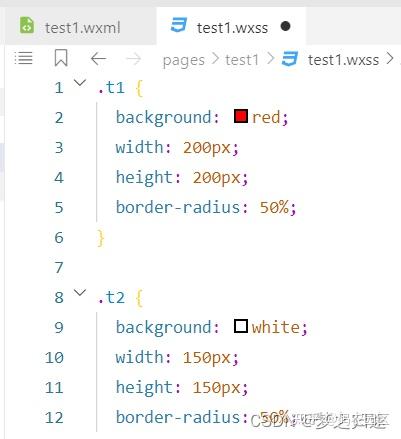Collapse the .t2 rule fold arrow

click(80, 293)
